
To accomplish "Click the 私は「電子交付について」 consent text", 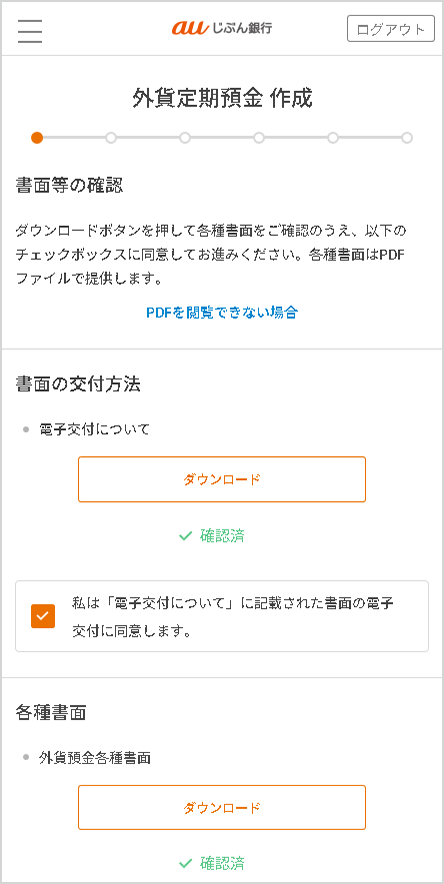I will pyautogui.click(x=233, y=617).
